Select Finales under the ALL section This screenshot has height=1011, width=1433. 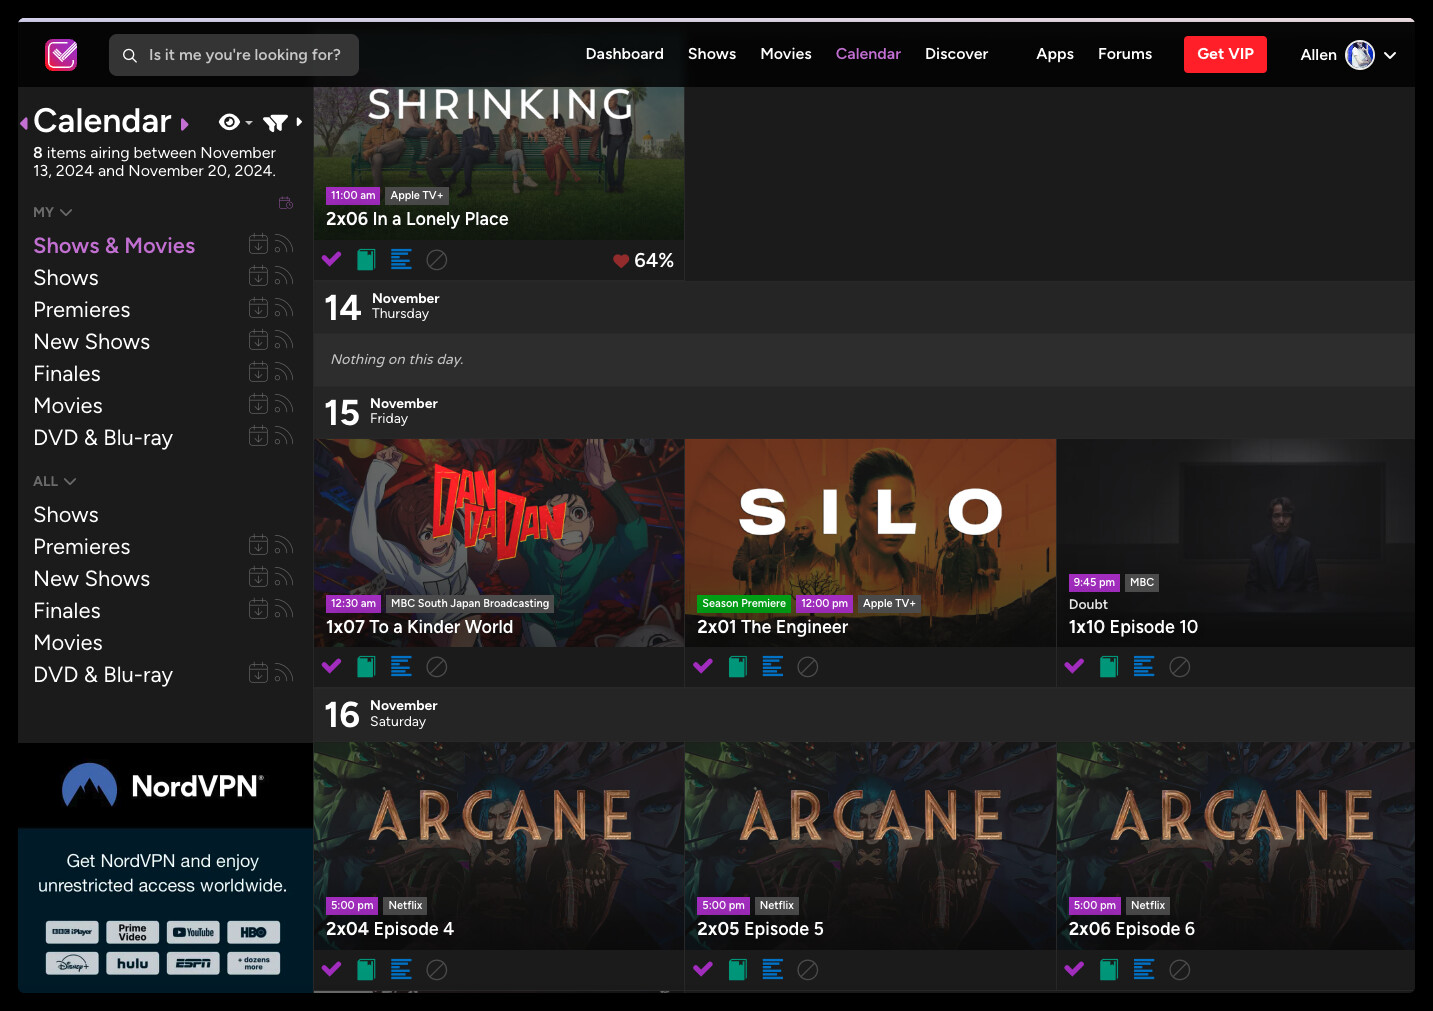click(67, 611)
